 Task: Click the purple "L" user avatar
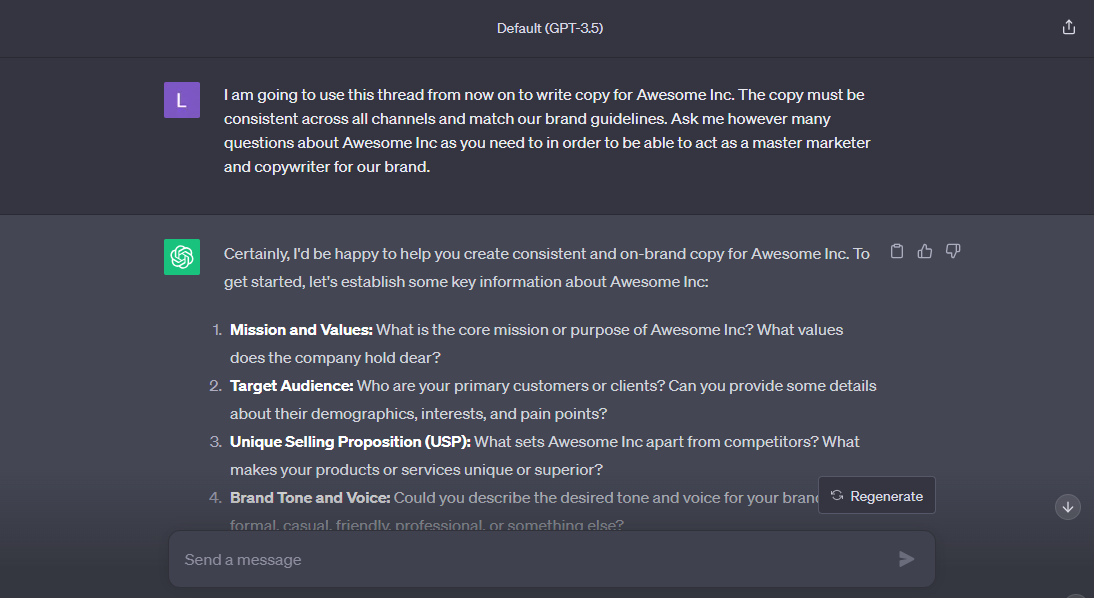(182, 100)
